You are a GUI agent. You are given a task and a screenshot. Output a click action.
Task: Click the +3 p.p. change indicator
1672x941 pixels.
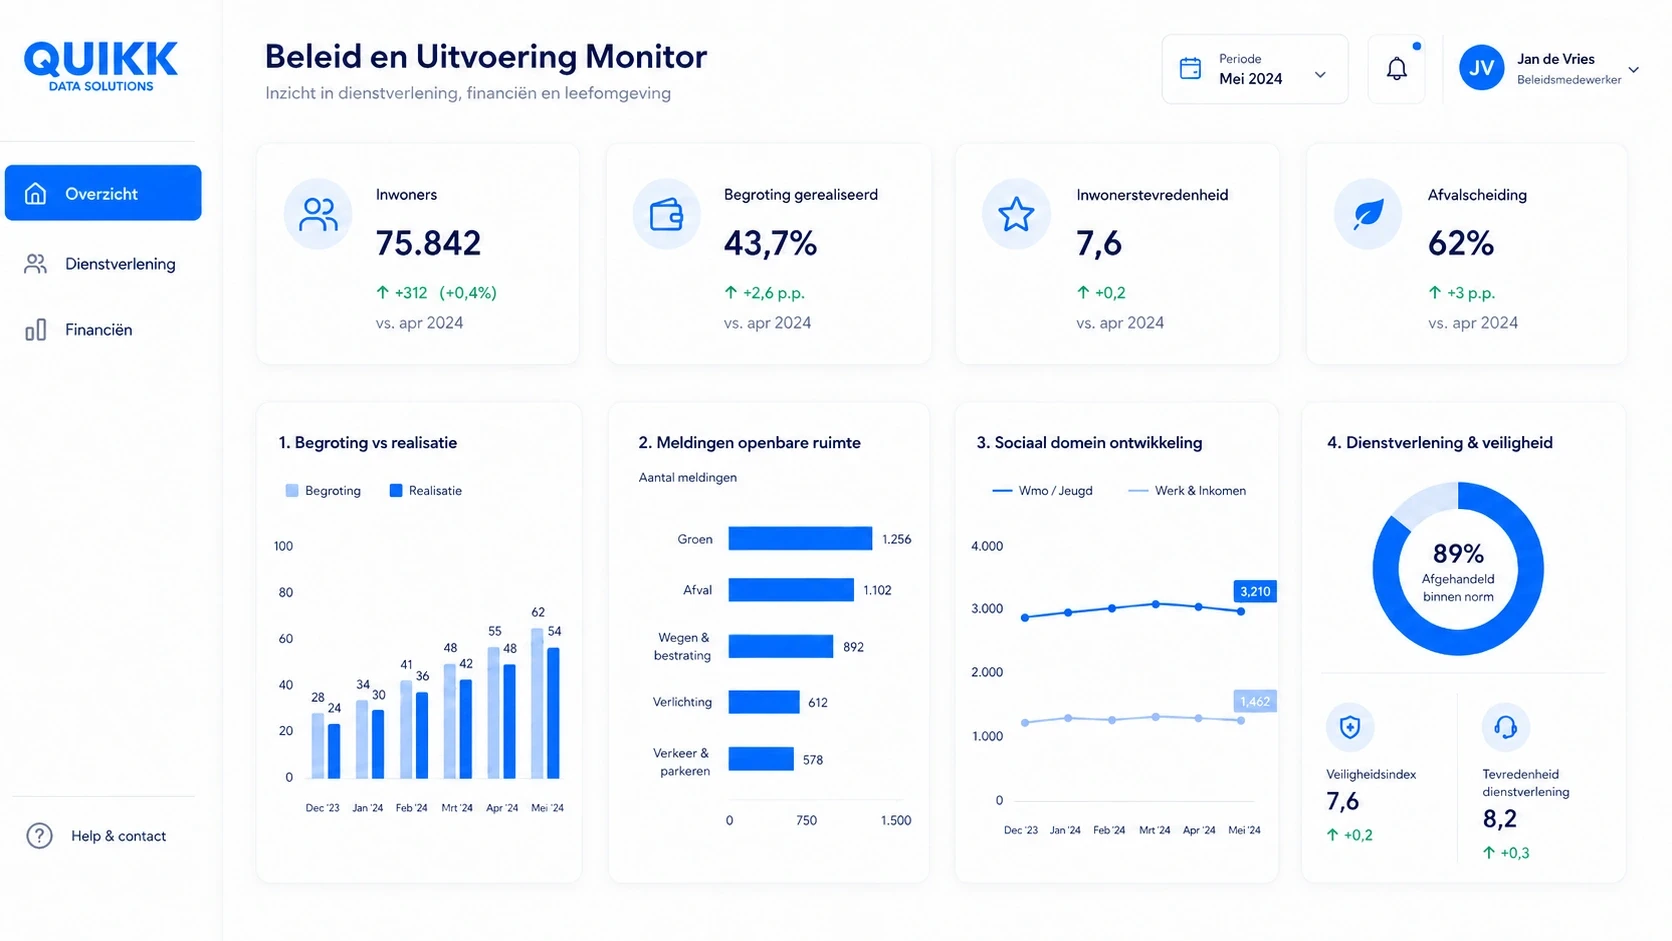(x=1461, y=293)
